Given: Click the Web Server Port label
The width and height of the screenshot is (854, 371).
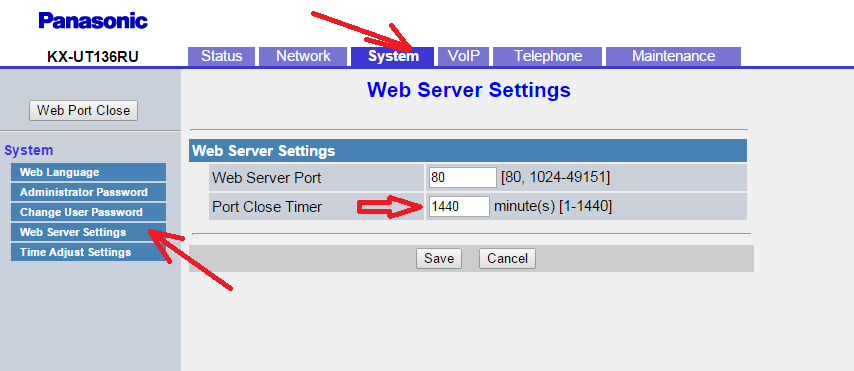Looking at the screenshot, I should tap(266, 178).
